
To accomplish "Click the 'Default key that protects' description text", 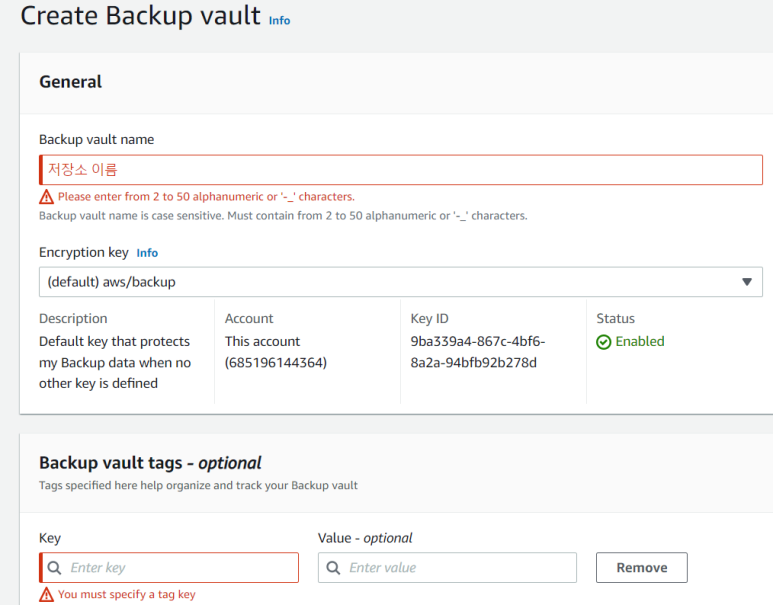I will click(x=115, y=362).
